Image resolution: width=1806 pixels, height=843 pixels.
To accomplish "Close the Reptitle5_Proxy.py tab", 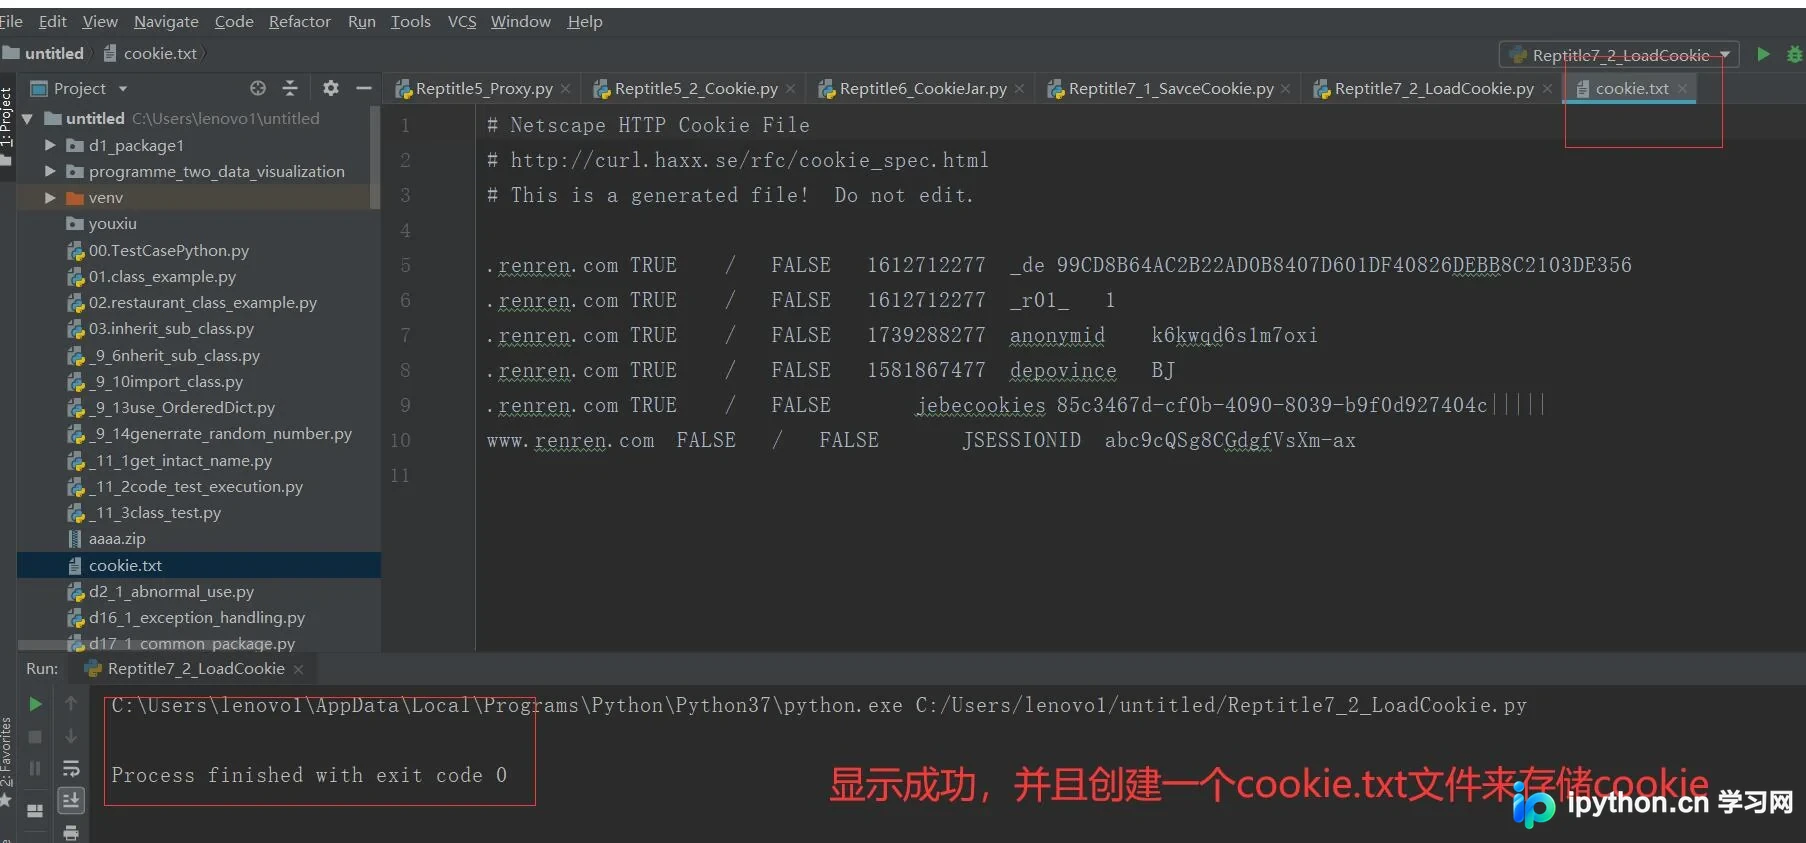I will point(565,89).
